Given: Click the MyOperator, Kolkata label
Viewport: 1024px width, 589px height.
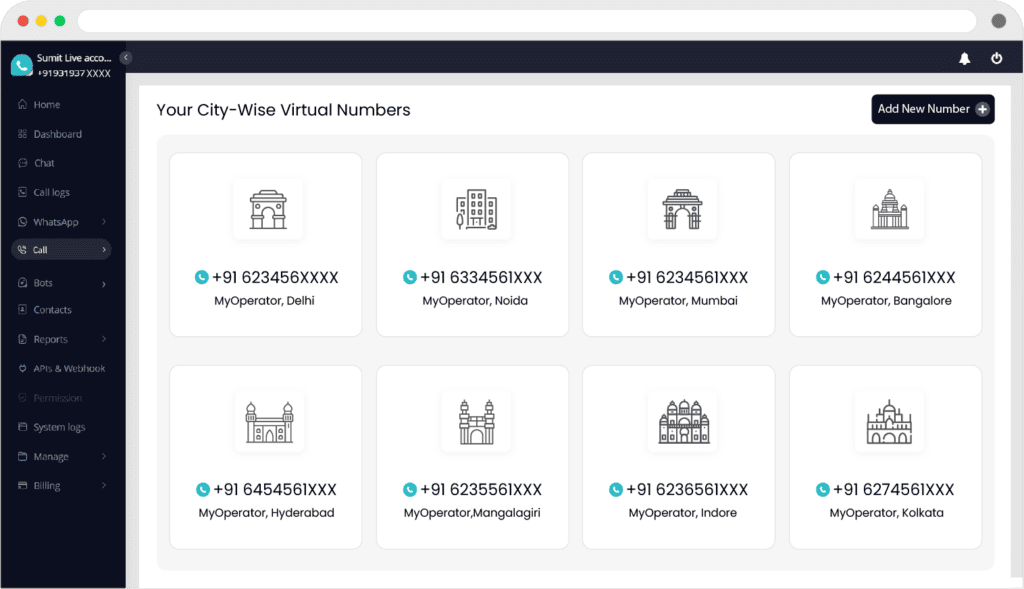Looking at the screenshot, I should 886,513.
